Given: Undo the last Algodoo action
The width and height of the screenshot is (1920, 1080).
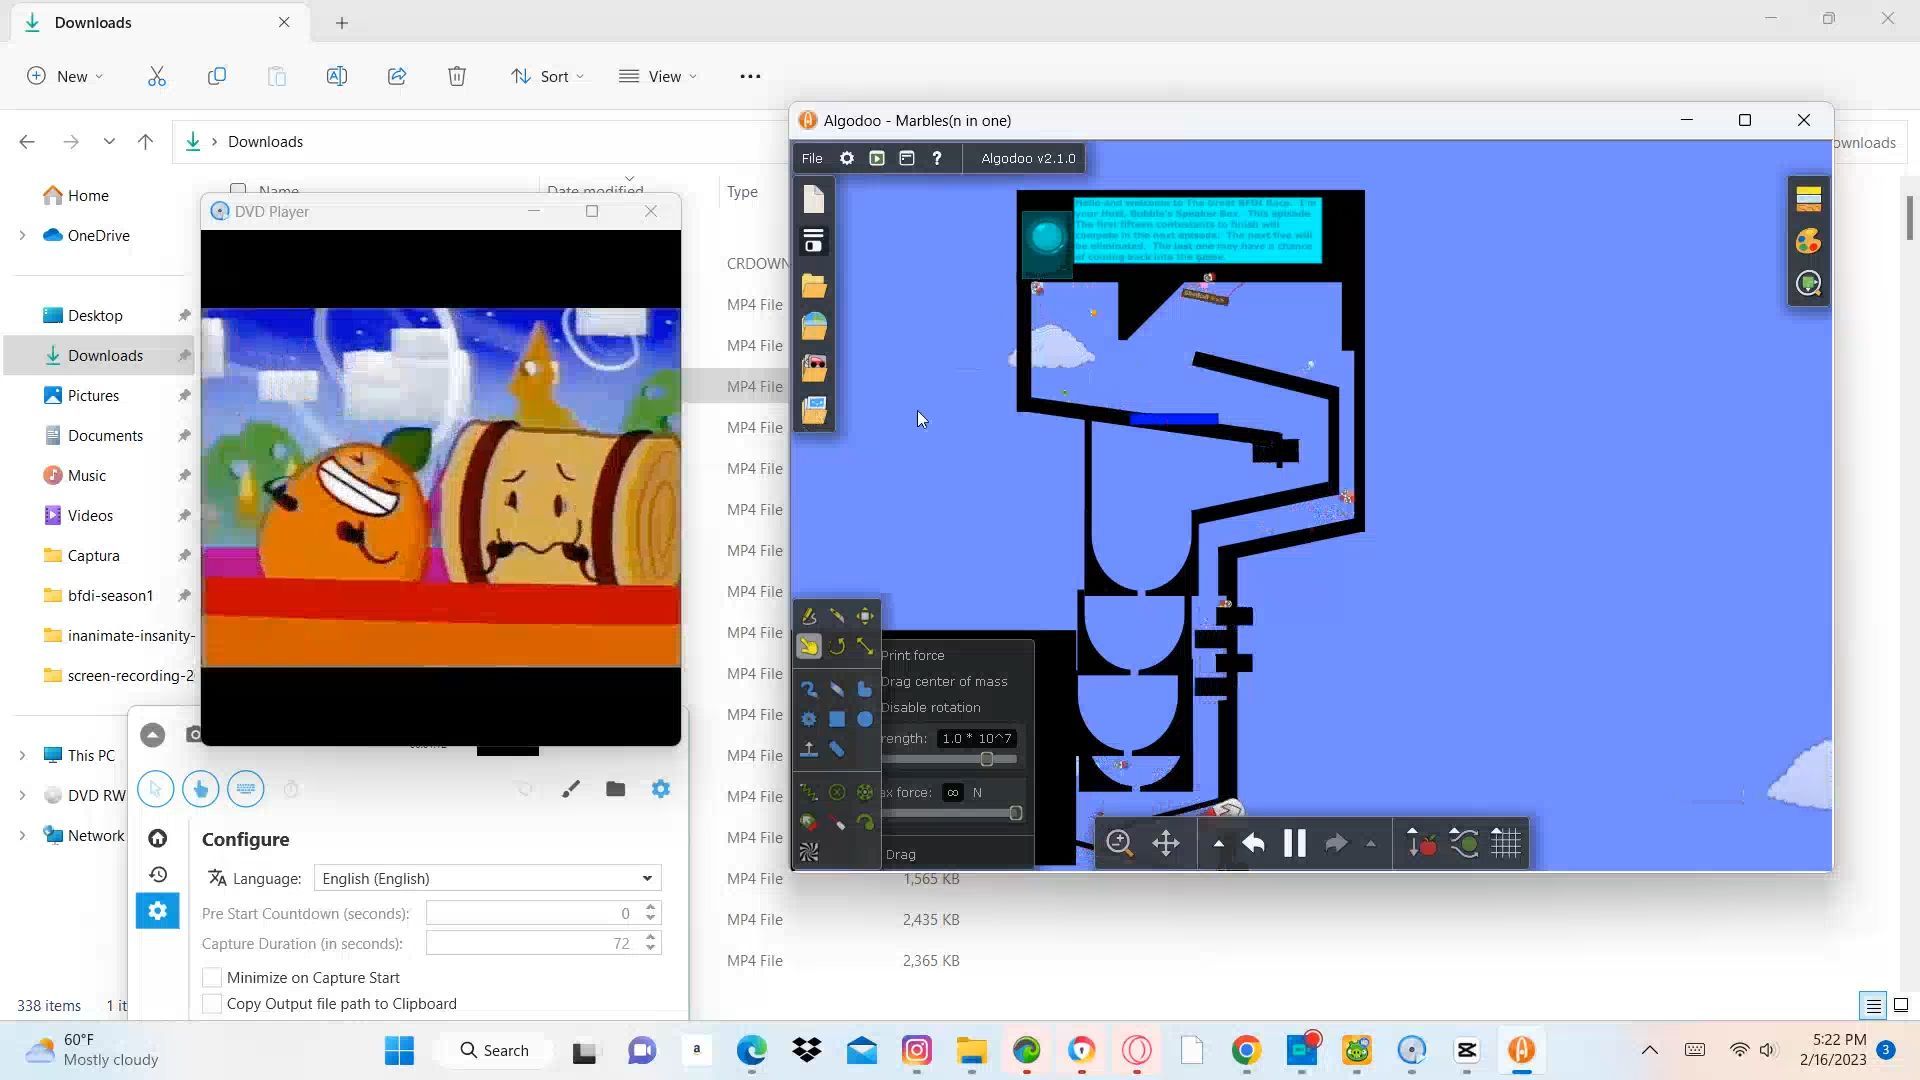Looking at the screenshot, I should pyautogui.click(x=1253, y=844).
